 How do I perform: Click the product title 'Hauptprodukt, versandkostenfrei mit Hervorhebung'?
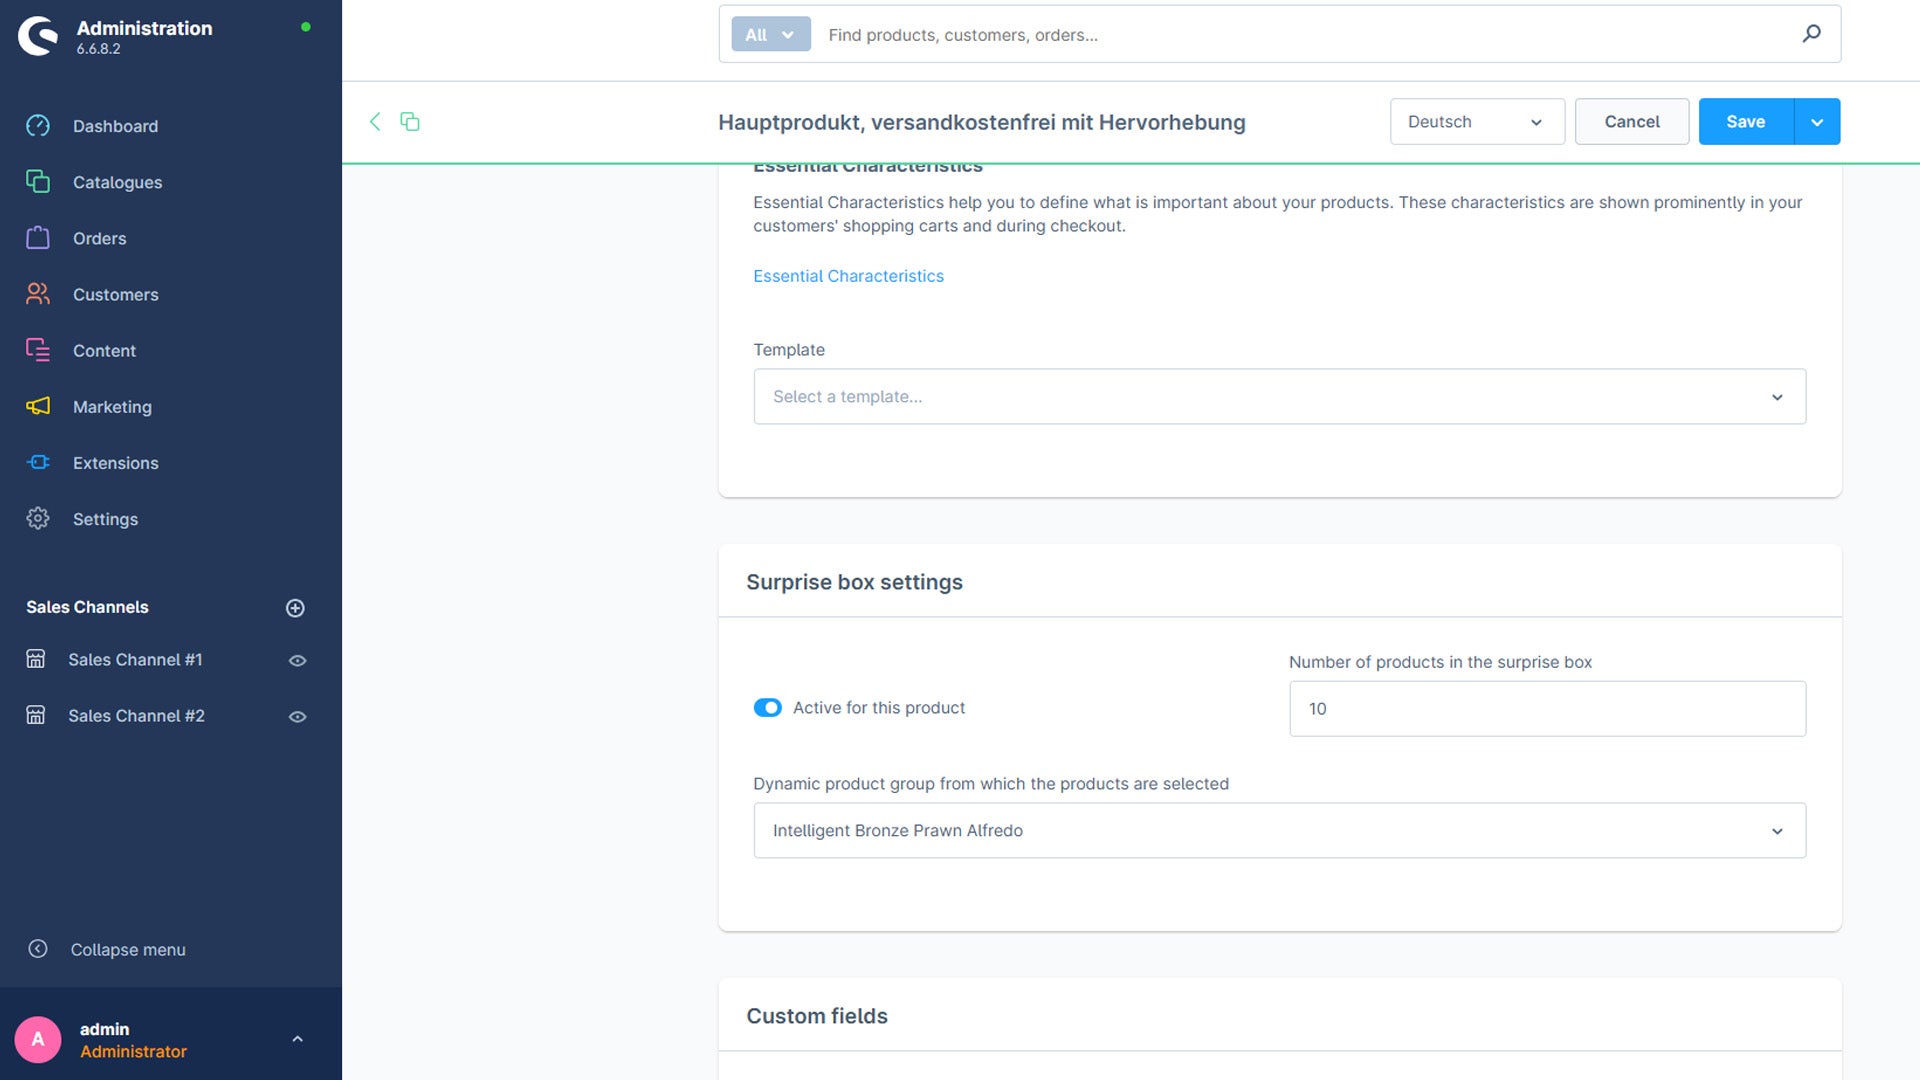point(981,122)
